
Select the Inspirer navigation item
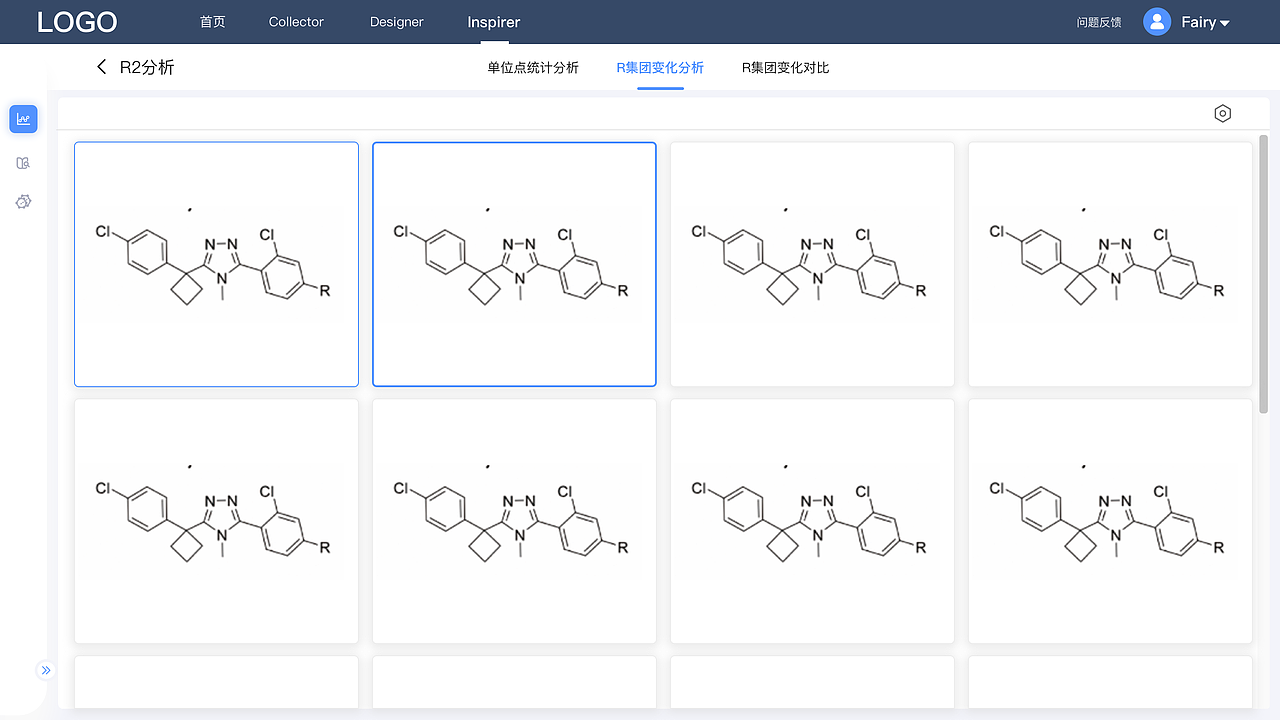click(x=494, y=22)
